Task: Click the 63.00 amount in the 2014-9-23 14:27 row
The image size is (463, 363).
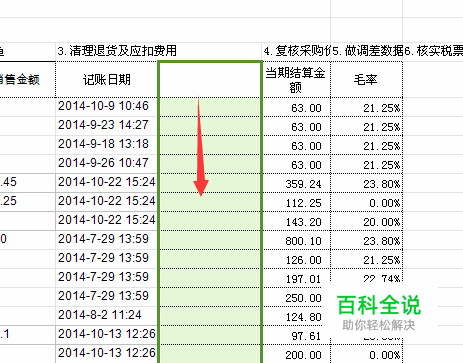Action: pyautogui.click(x=296, y=126)
